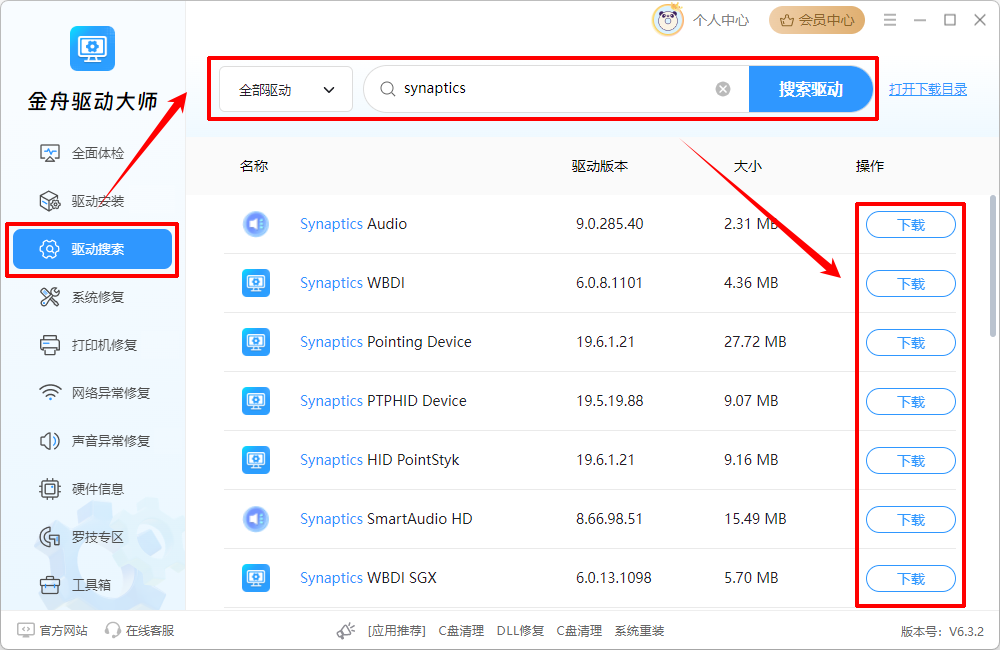Select the Synaptics Audio name text
This screenshot has height=650, width=1000.
(353, 224)
